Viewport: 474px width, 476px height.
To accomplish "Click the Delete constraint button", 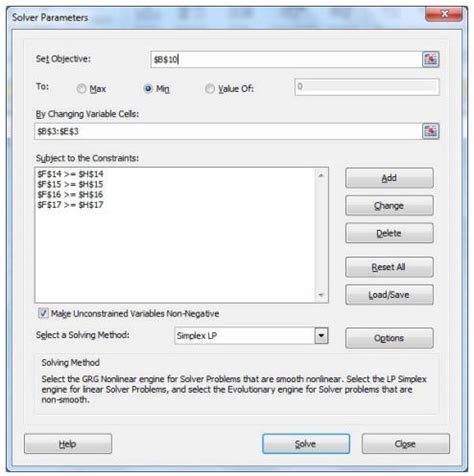I will 389,233.
